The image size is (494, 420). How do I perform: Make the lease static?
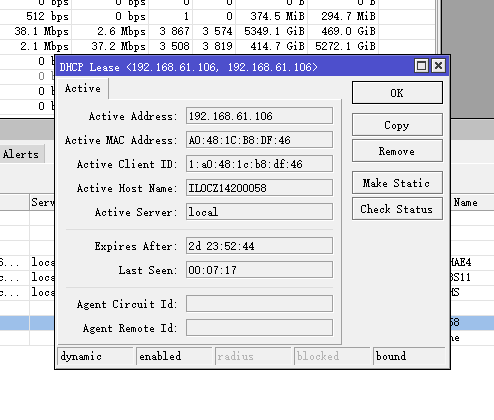[397, 183]
